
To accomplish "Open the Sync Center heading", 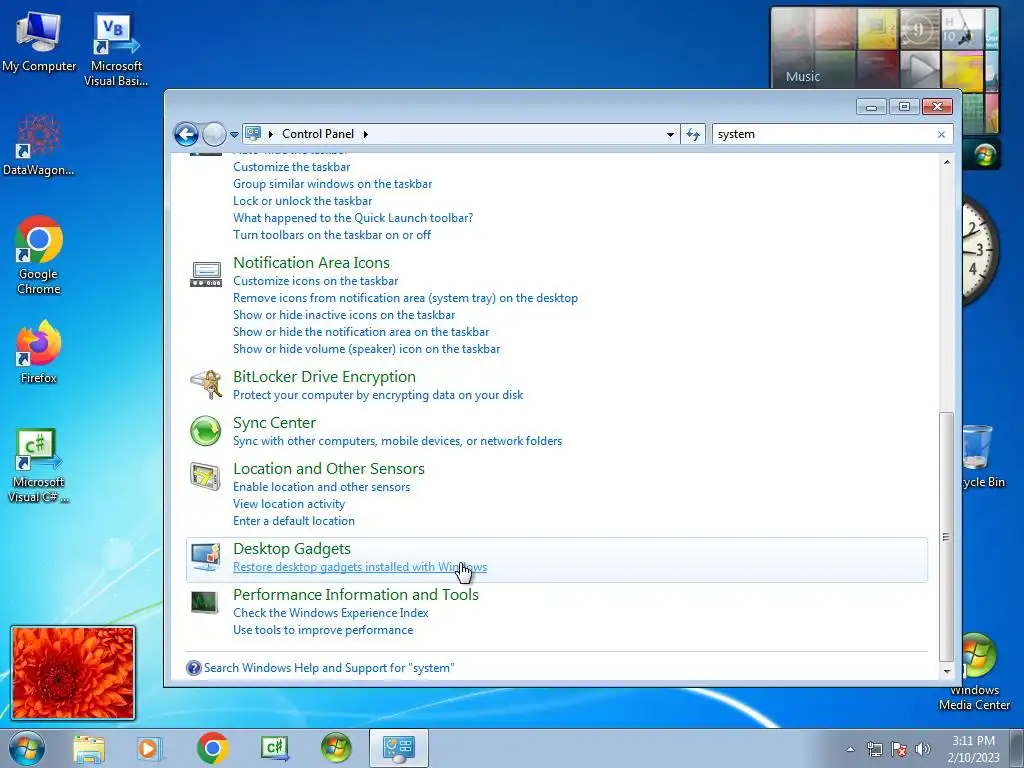I will coord(274,423).
